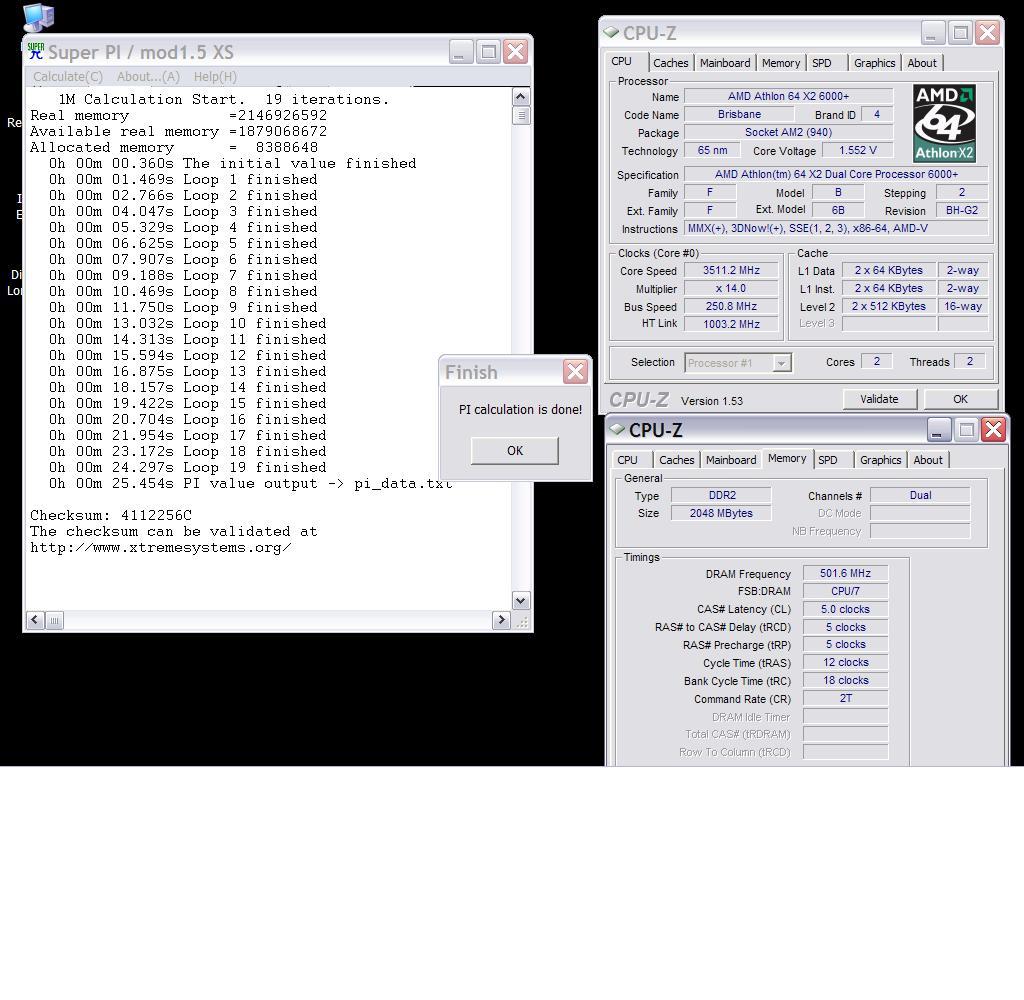Click the Super PI title bar icon

[x=36, y=52]
